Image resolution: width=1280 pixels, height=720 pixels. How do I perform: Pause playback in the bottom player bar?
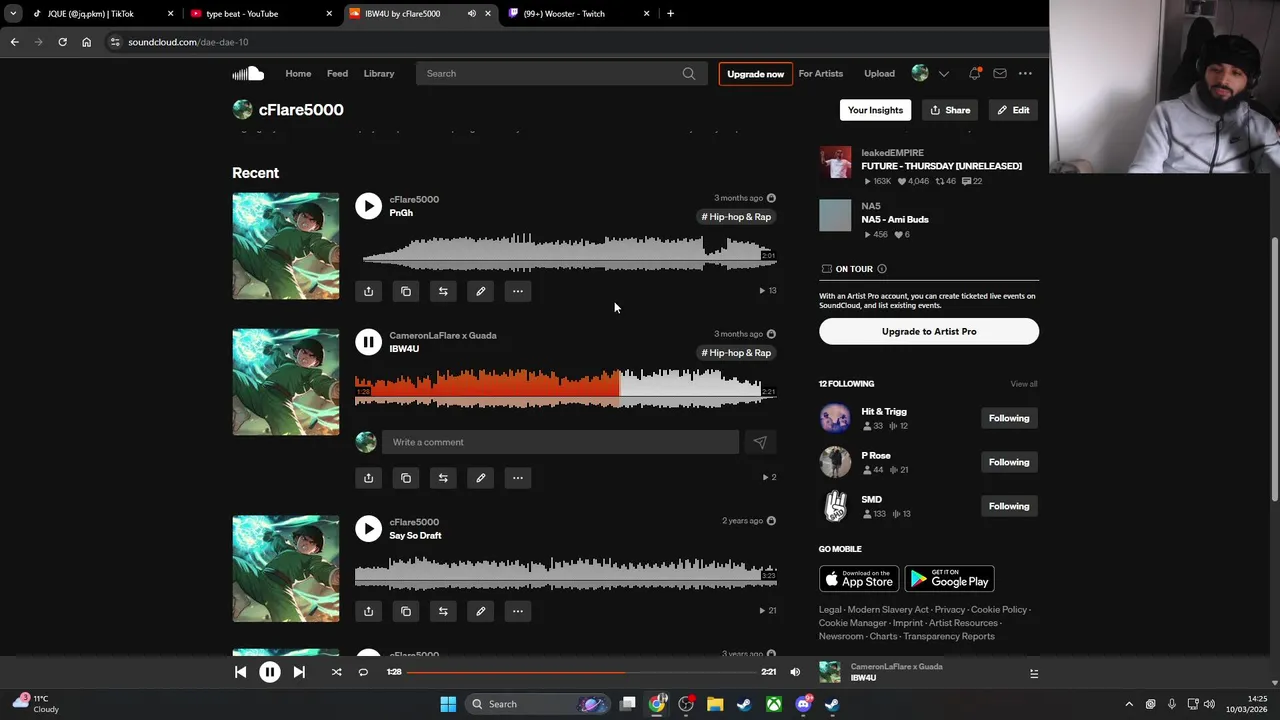pos(270,672)
